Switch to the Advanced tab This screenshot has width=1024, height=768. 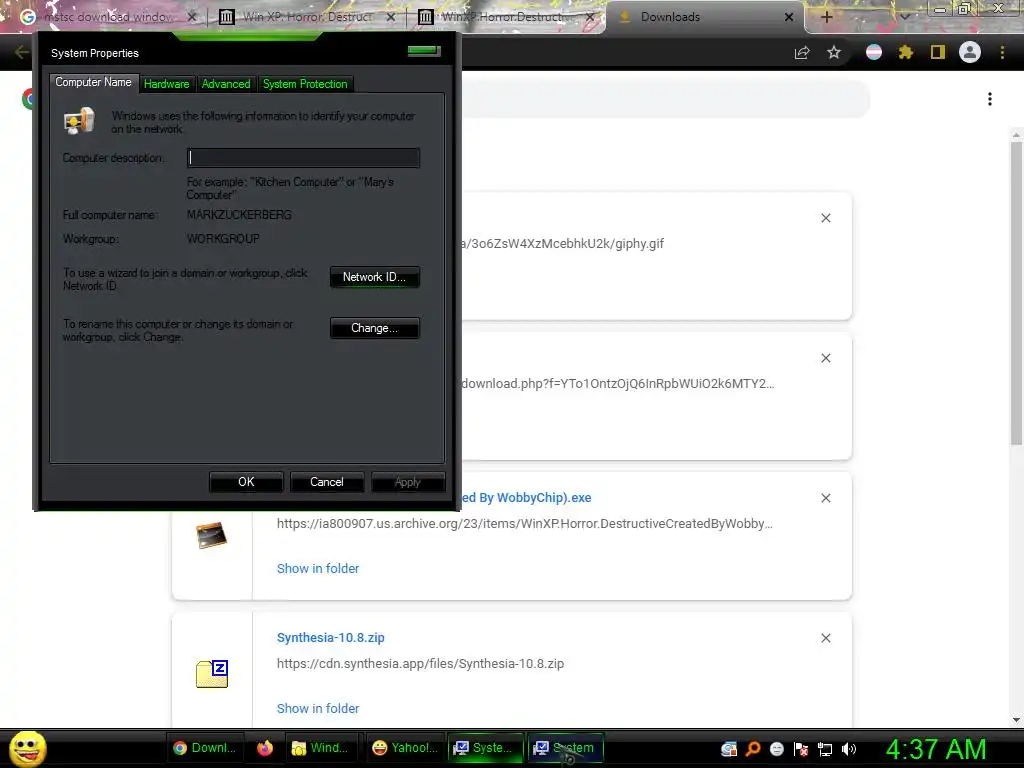tap(225, 84)
